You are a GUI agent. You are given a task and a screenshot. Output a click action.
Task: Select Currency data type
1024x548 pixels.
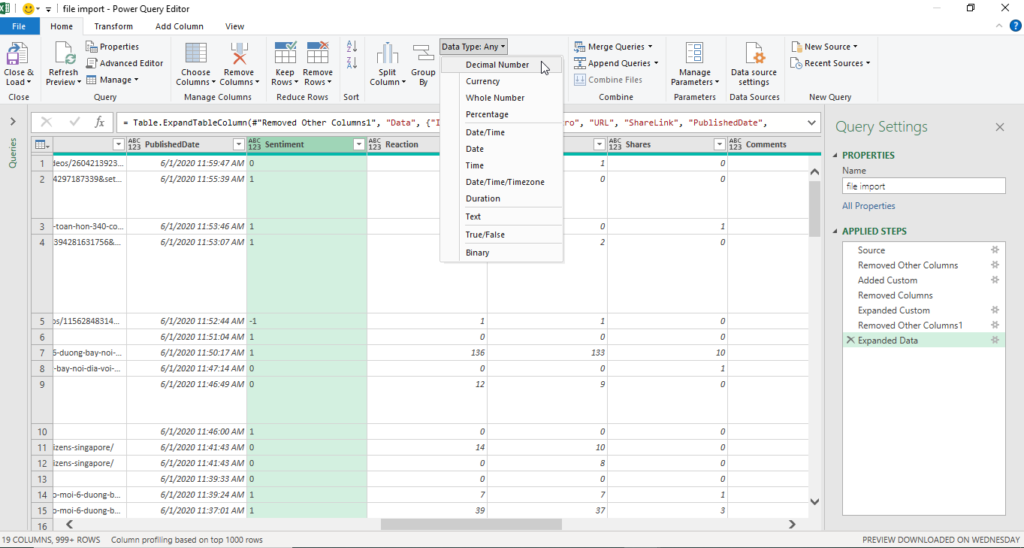(502, 81)
